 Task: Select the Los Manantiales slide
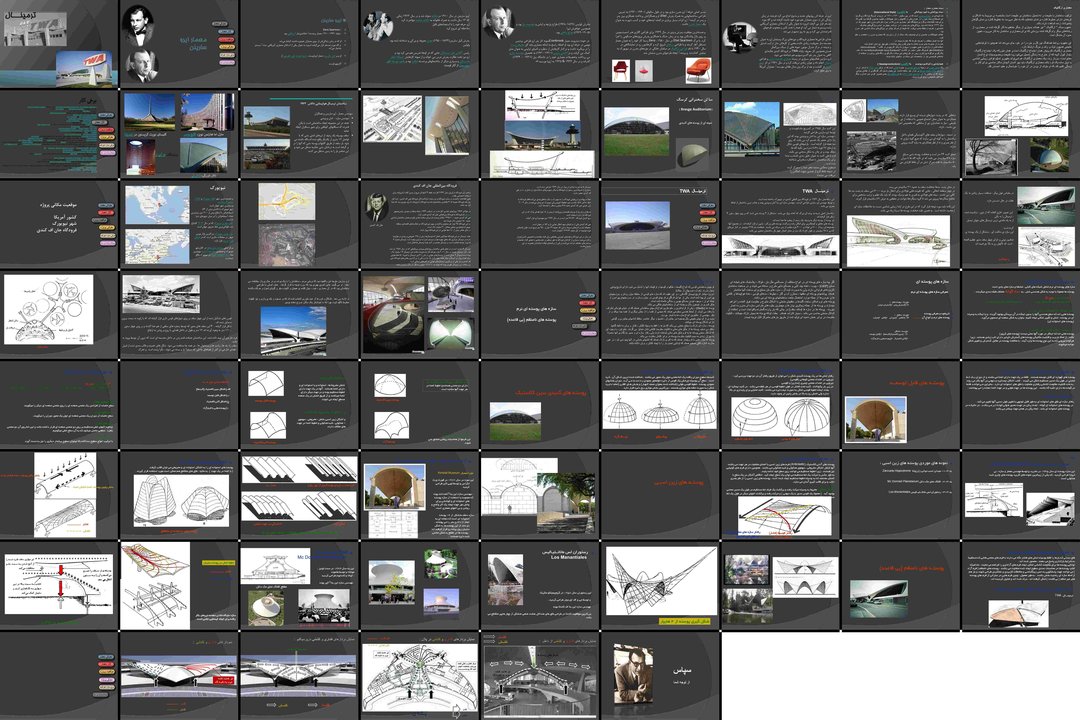[539, 585]
